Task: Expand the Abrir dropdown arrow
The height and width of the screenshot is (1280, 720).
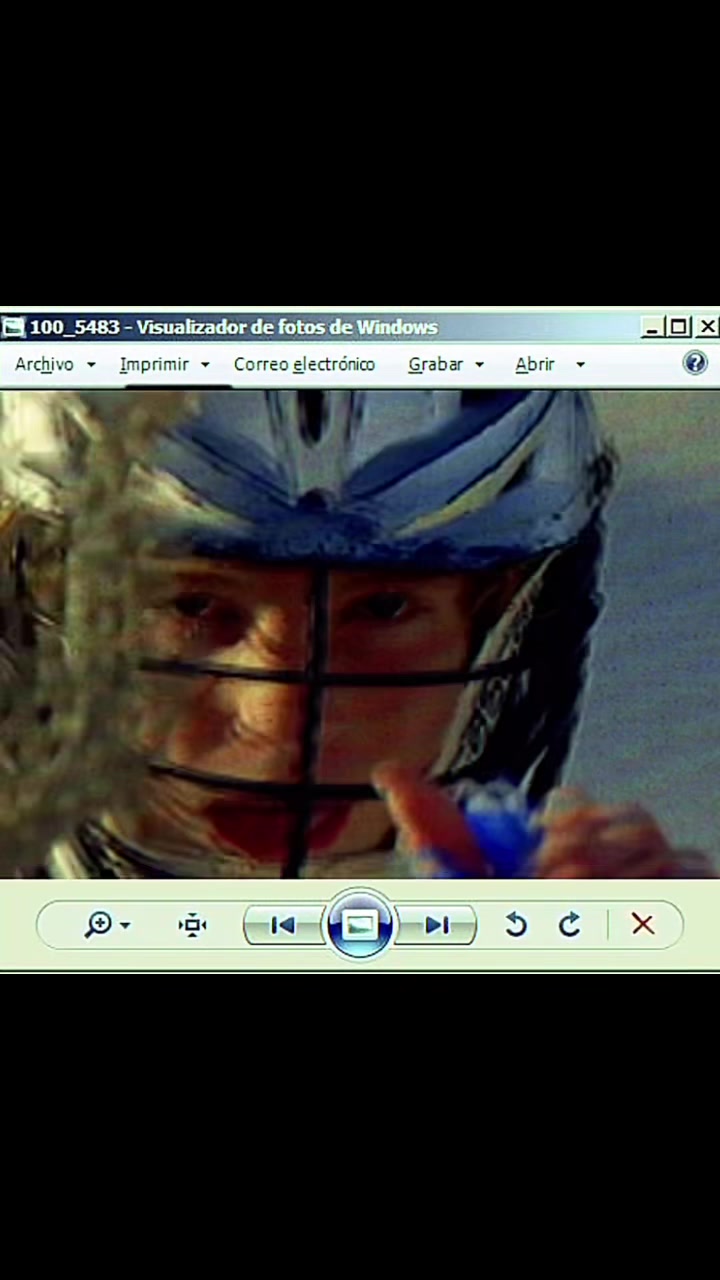Action: (580, 365)
